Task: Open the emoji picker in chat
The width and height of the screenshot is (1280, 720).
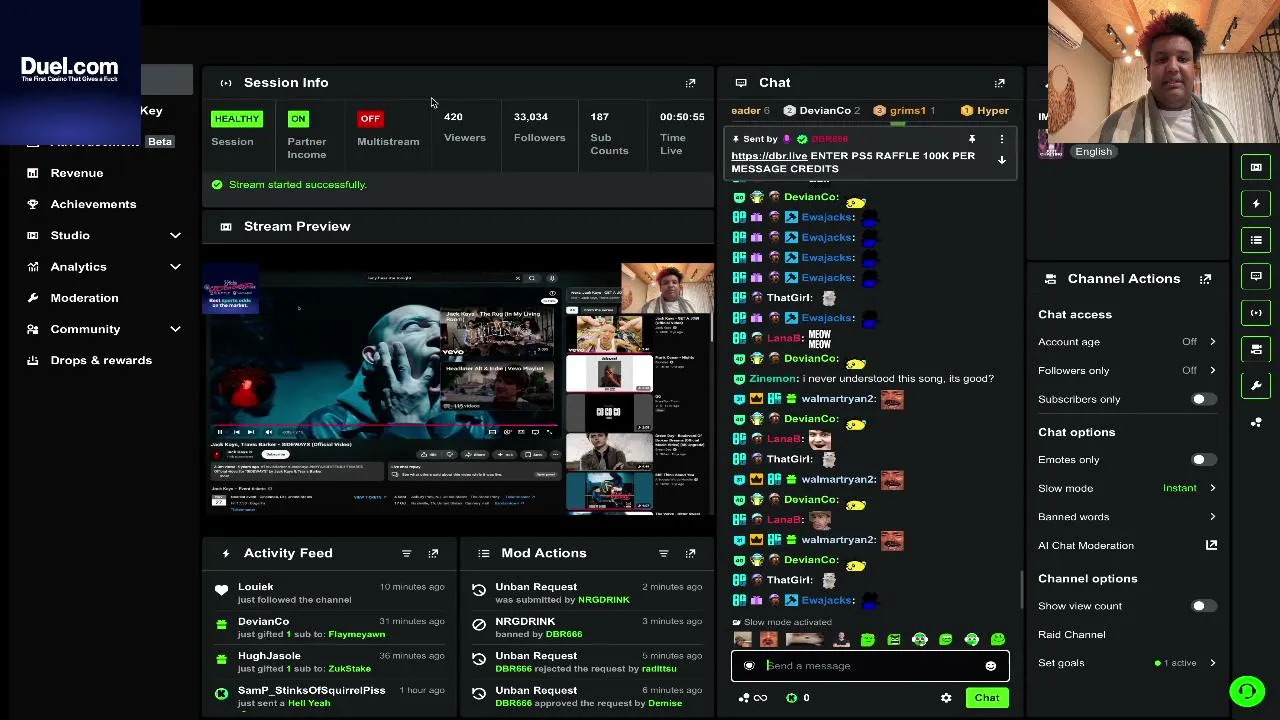Action: pyautogui.click(x=990, y=666)
